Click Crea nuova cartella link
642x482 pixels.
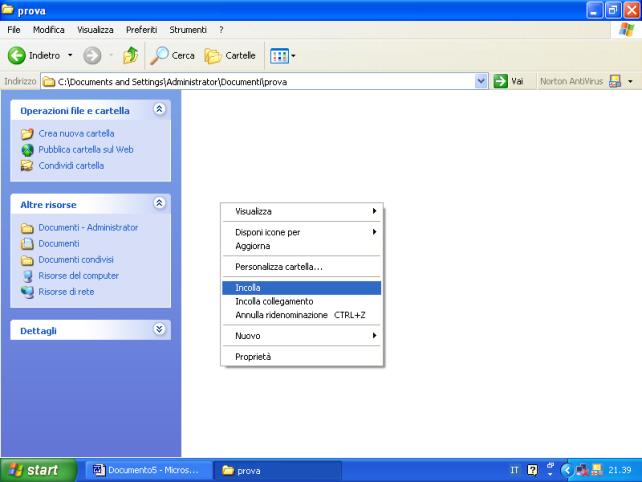point(76,134)
